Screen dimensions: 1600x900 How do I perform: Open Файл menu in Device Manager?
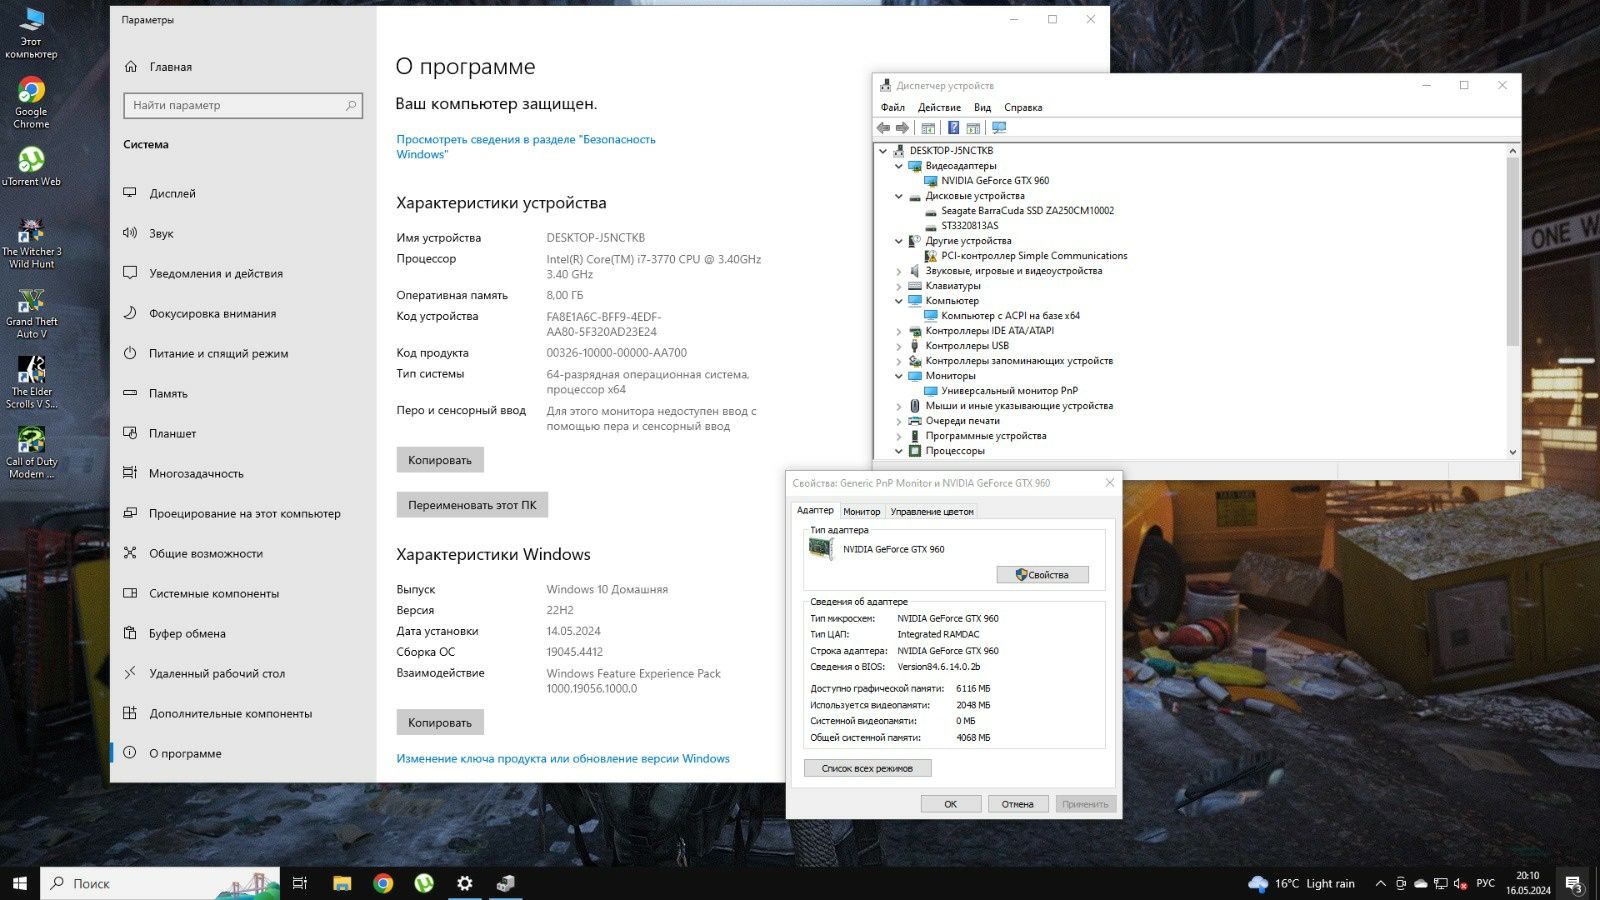[892, 107]
